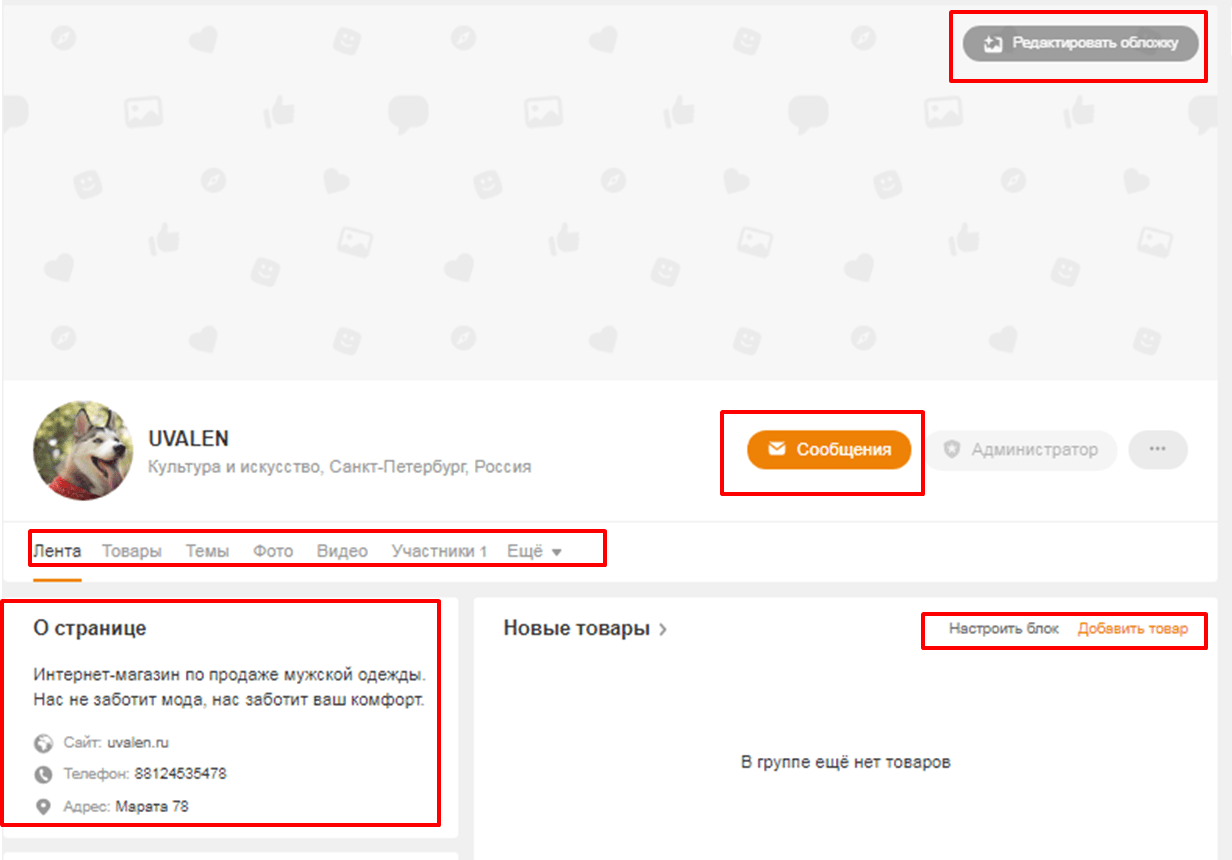Click the UVALEN husky avatar photo
Image resolution: width=1232 pixels, height=860 pixels.
(x=83, y=450)
